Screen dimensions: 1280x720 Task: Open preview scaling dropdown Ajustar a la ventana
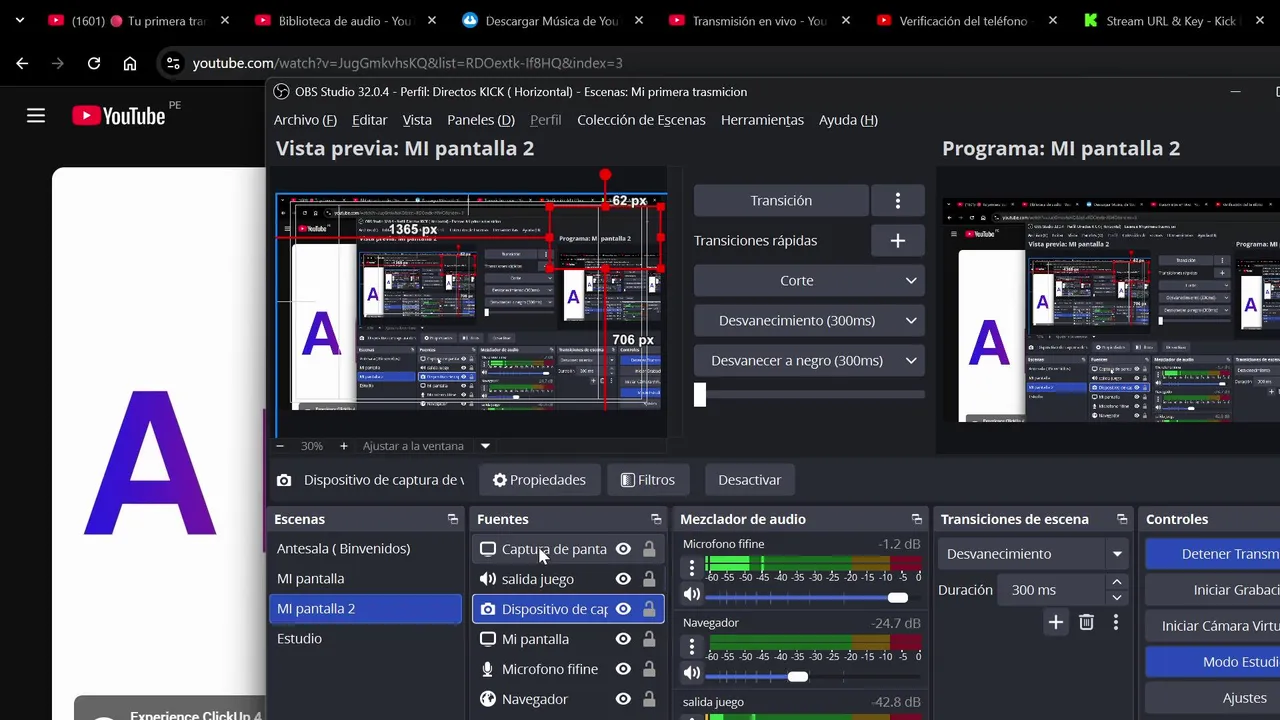click(486, 446)
